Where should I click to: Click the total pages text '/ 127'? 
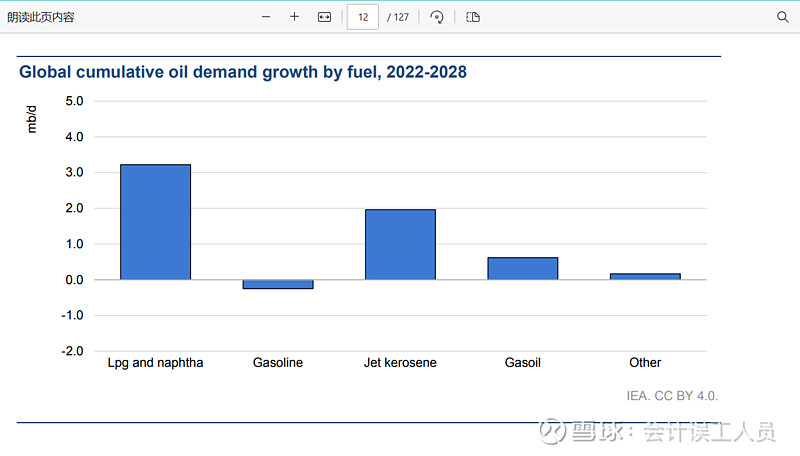[398, 17]
